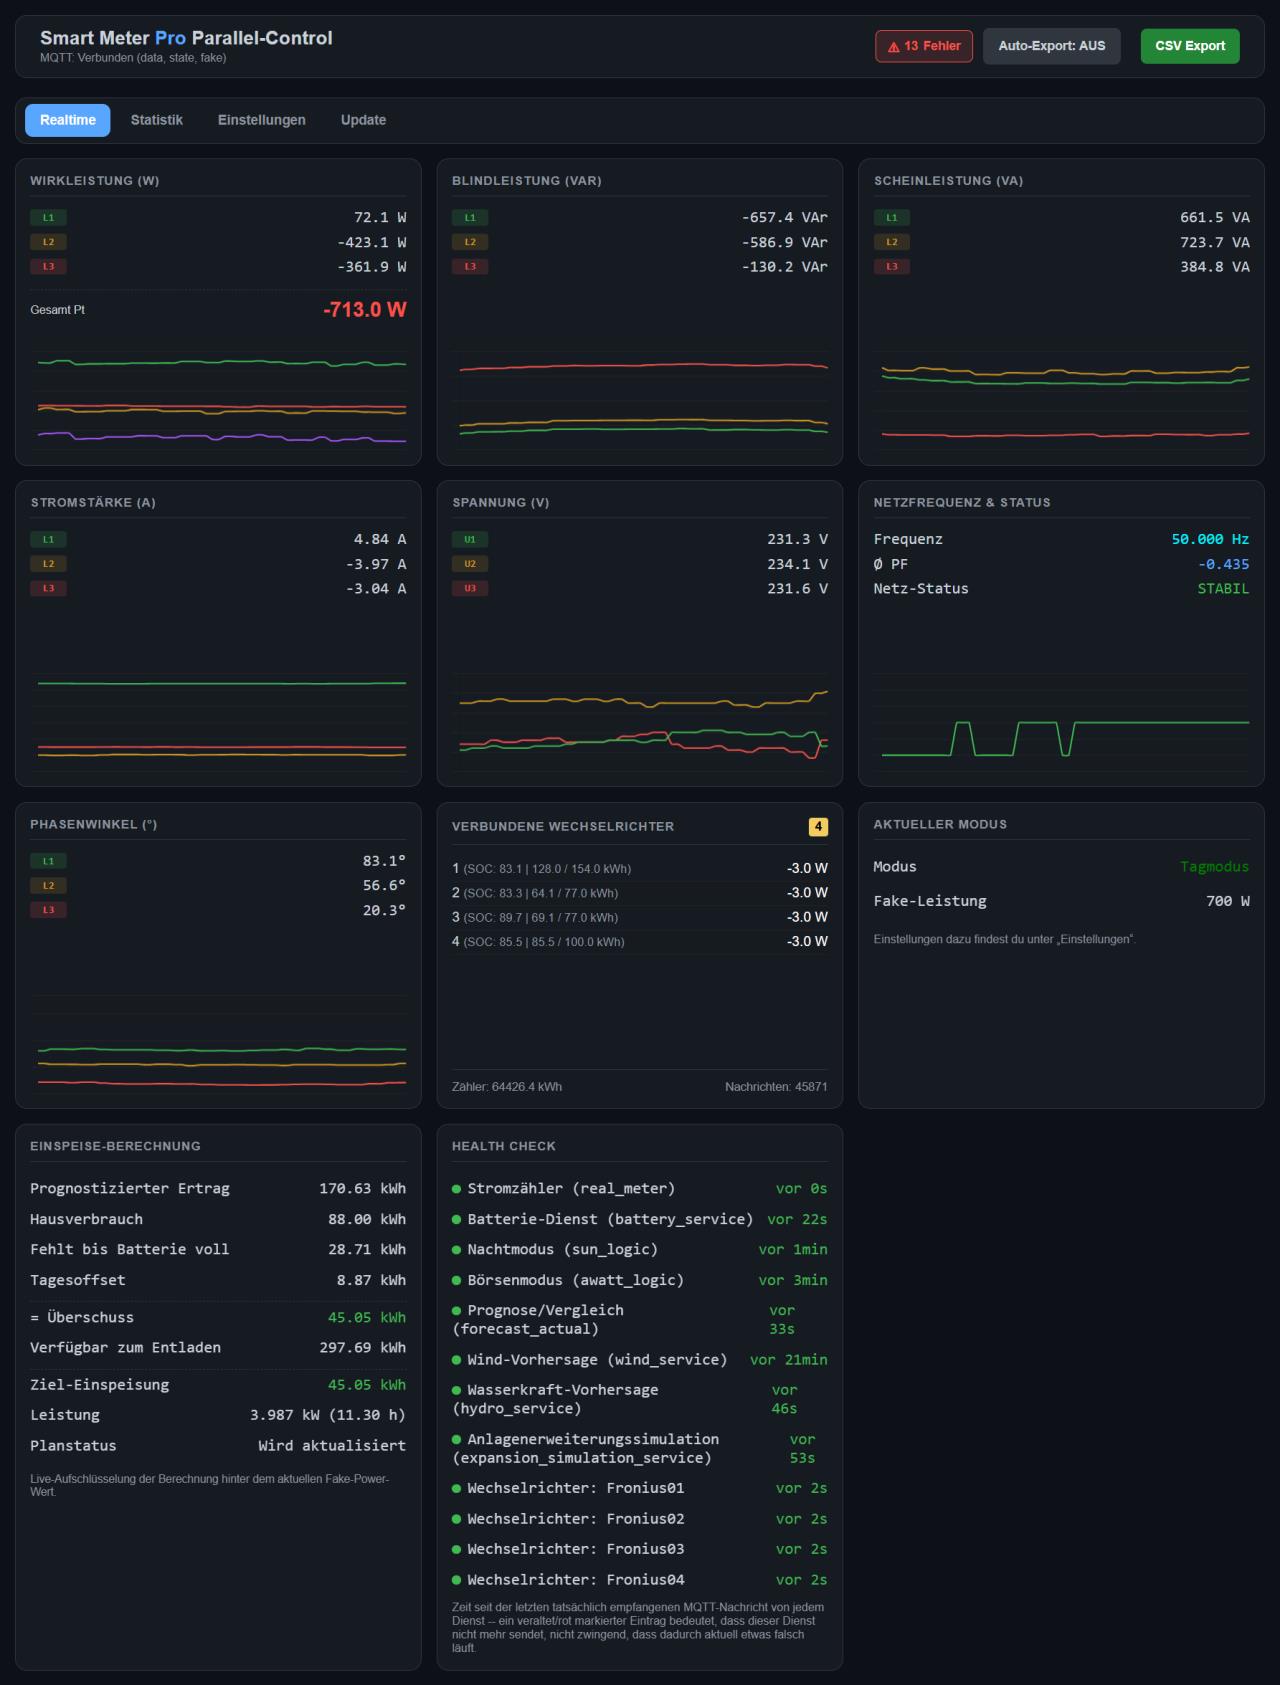Screen dimensions: 1280x1685
Task: Click the Tagmodus mode value
Action: [x=1214, y=867]
